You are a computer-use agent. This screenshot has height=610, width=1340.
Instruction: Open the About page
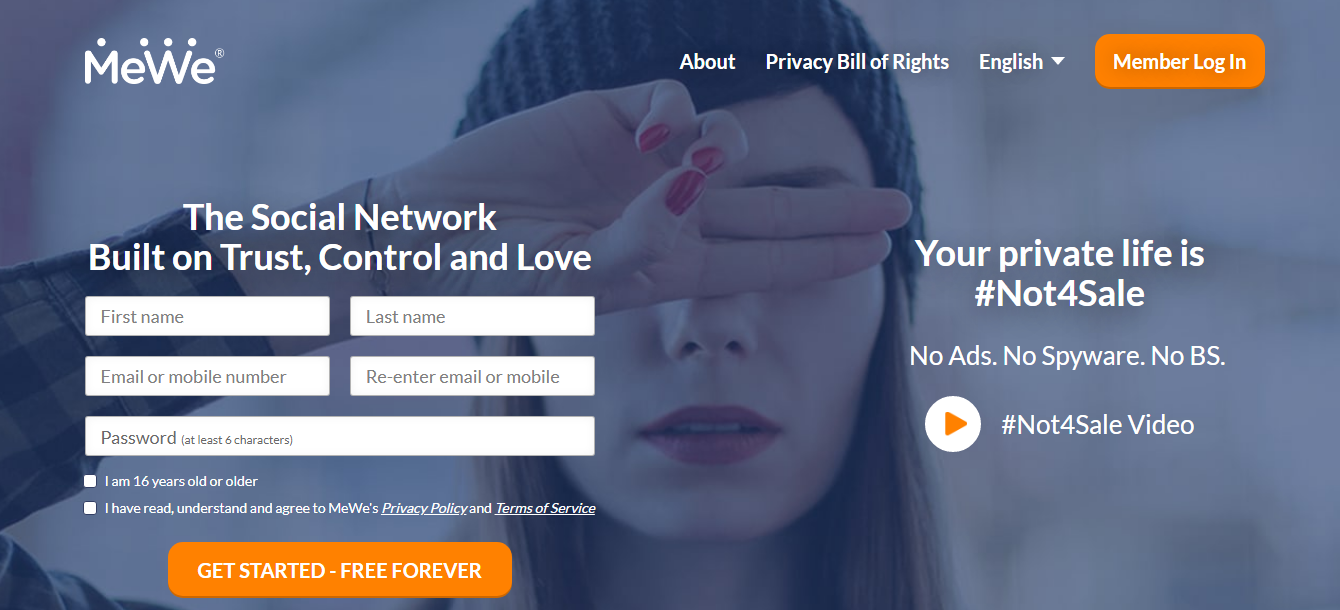(x=707, y=62)
